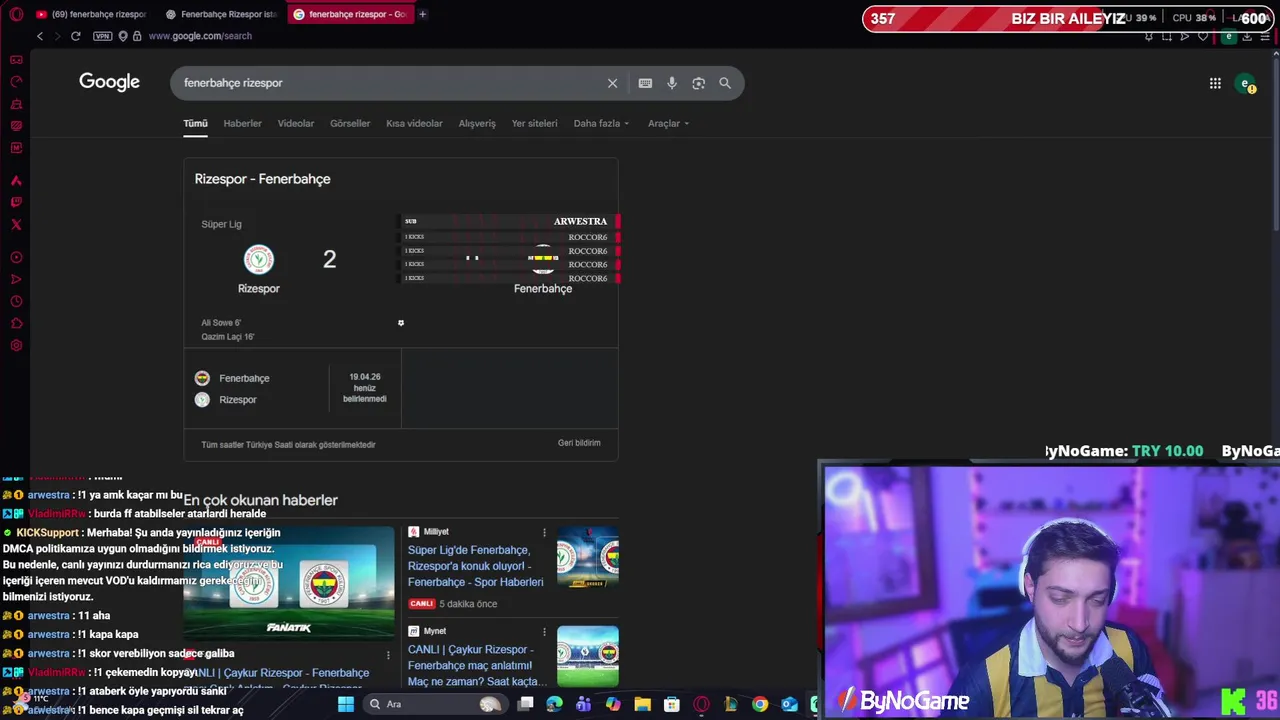Open Aria AI icon in sidebar
Image resolution: width=1280 pixels, height=720 pixels.
point(16,181)
